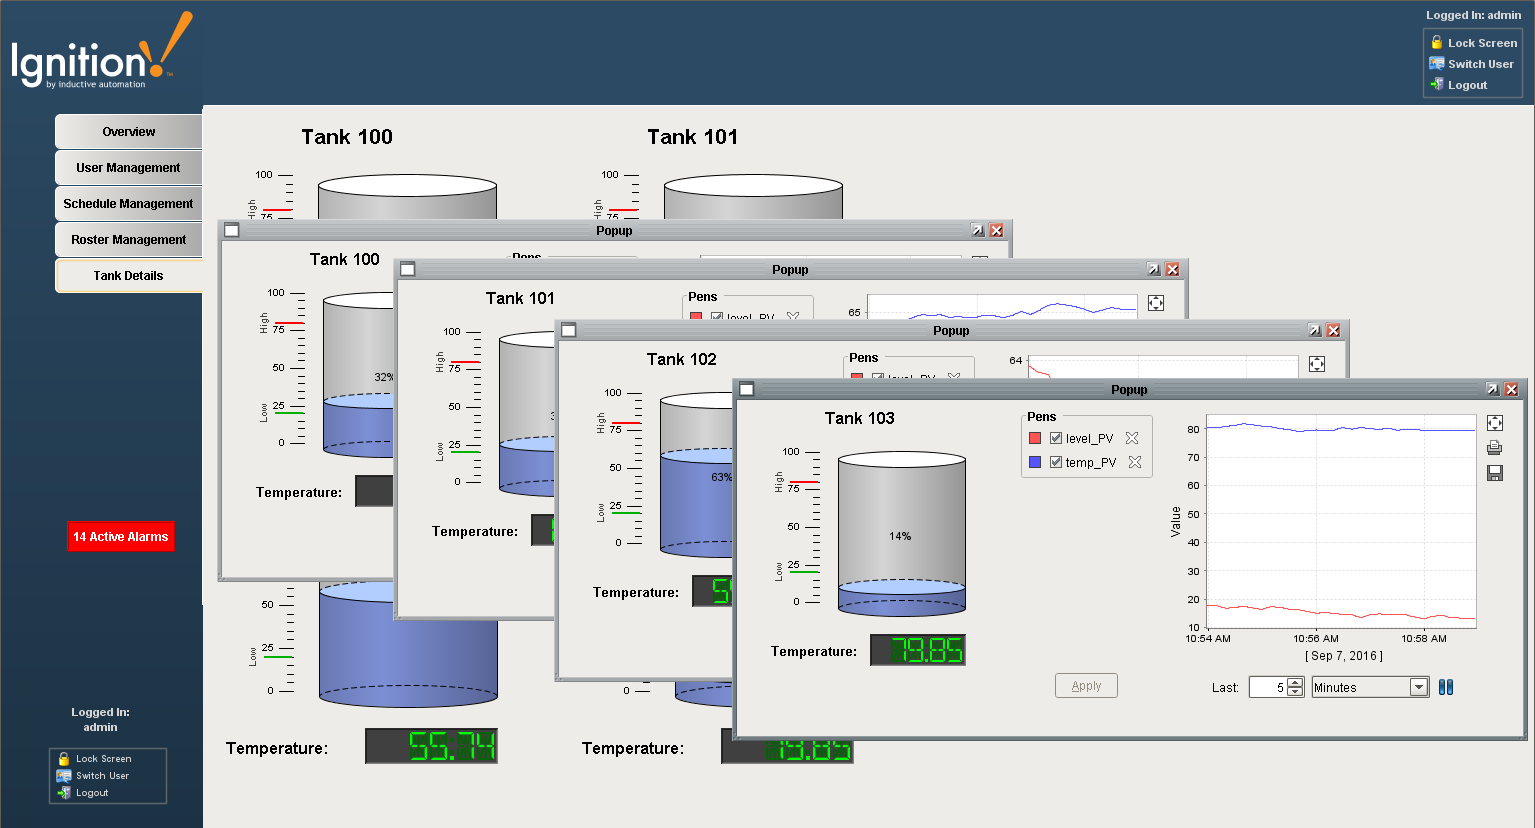Uncheck the level_PV pen in Tank 103

1056,438
